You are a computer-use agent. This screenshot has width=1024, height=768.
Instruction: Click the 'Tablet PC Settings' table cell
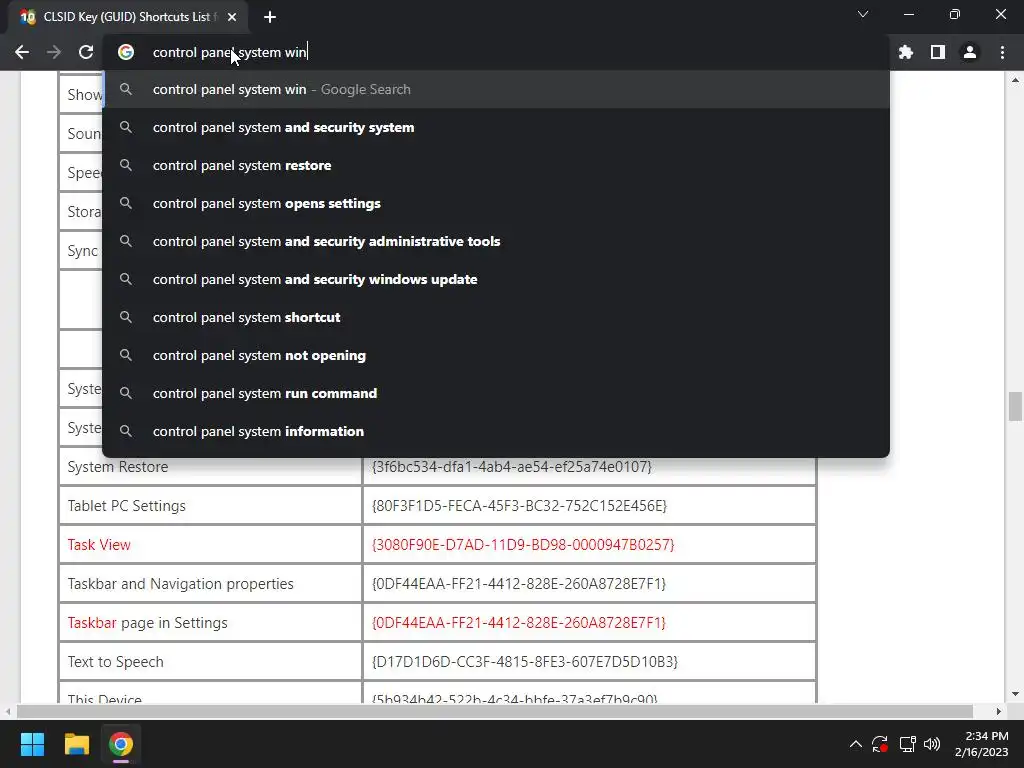pyautogui.click(x=210, y=505)
